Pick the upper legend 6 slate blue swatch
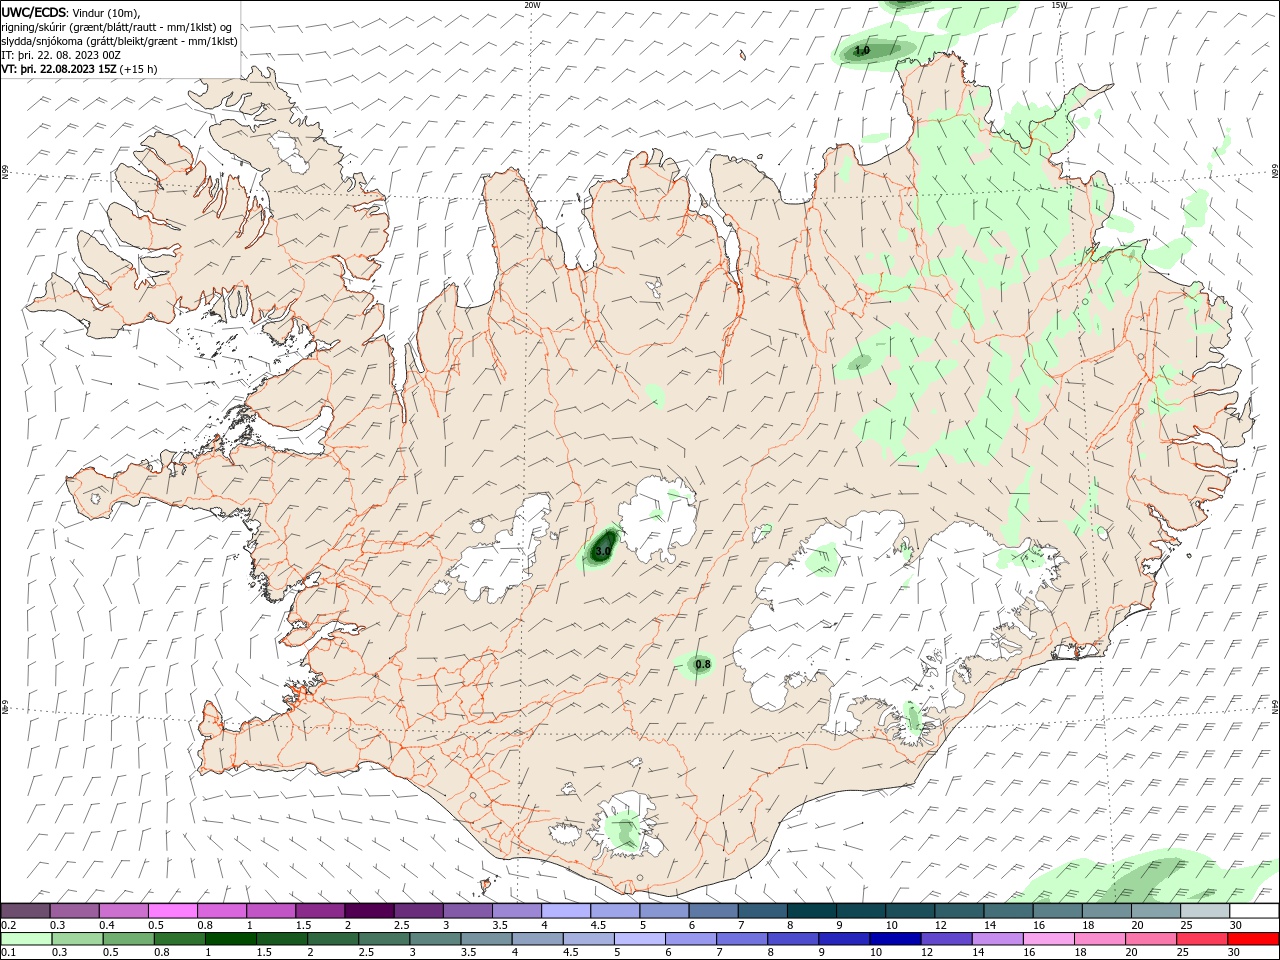The image size is (1280, 960). point(713,911)
